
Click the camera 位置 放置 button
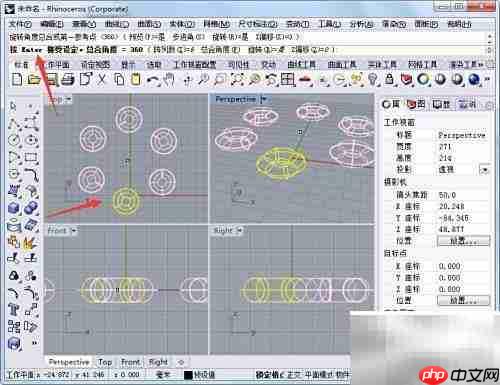pos(463,241)
